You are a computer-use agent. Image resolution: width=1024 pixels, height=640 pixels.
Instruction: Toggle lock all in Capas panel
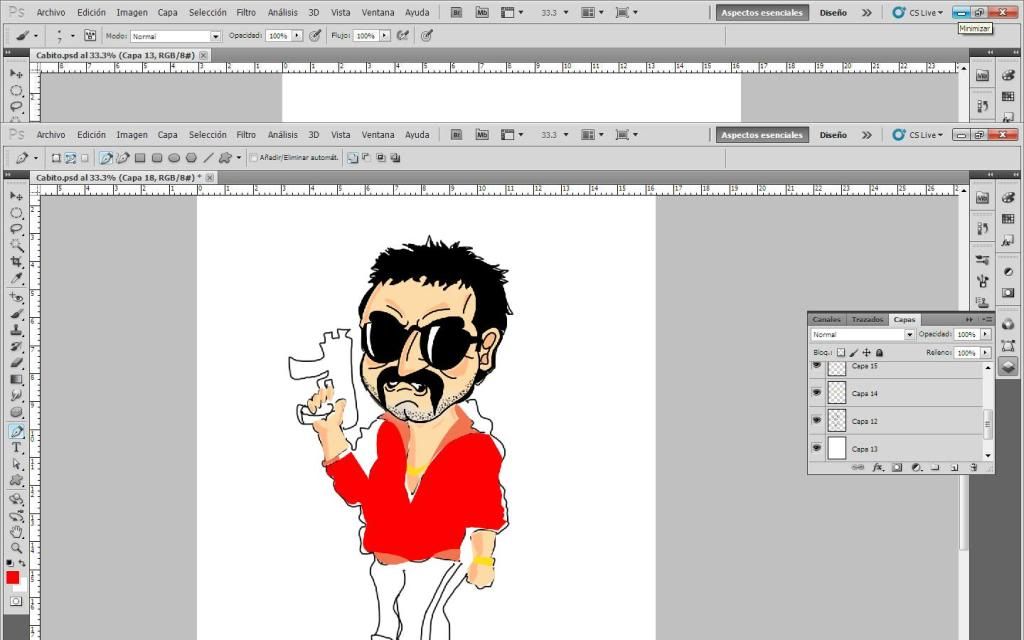tap(879, 353)
